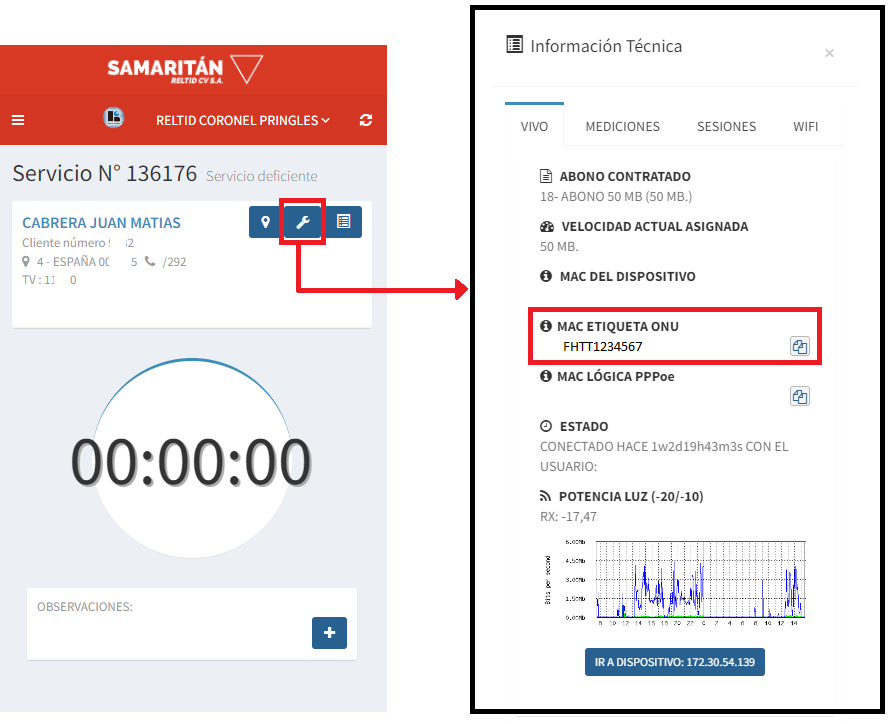The image size is (894, 724).
Task: Expand the RELTID CORONEL PRINGLES dropdown
Action: coord(243,120)
